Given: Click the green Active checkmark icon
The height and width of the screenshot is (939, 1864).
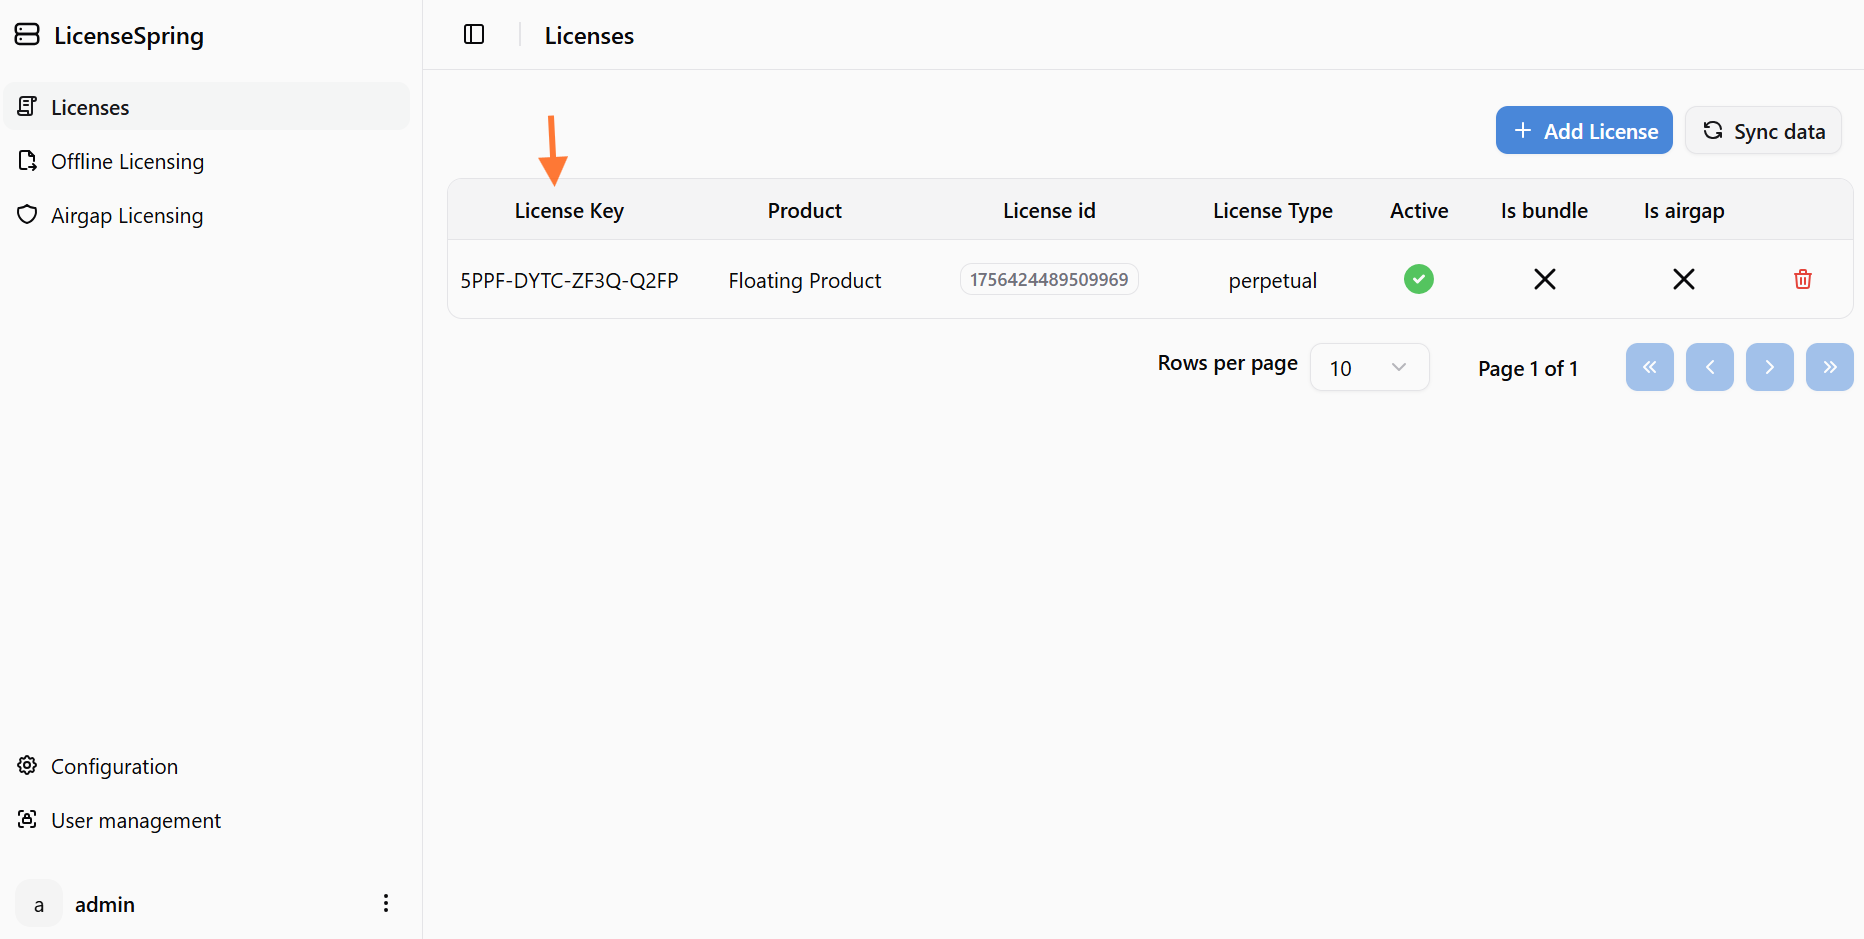Looking at the screenshot, I should (x=1418, y=279).
